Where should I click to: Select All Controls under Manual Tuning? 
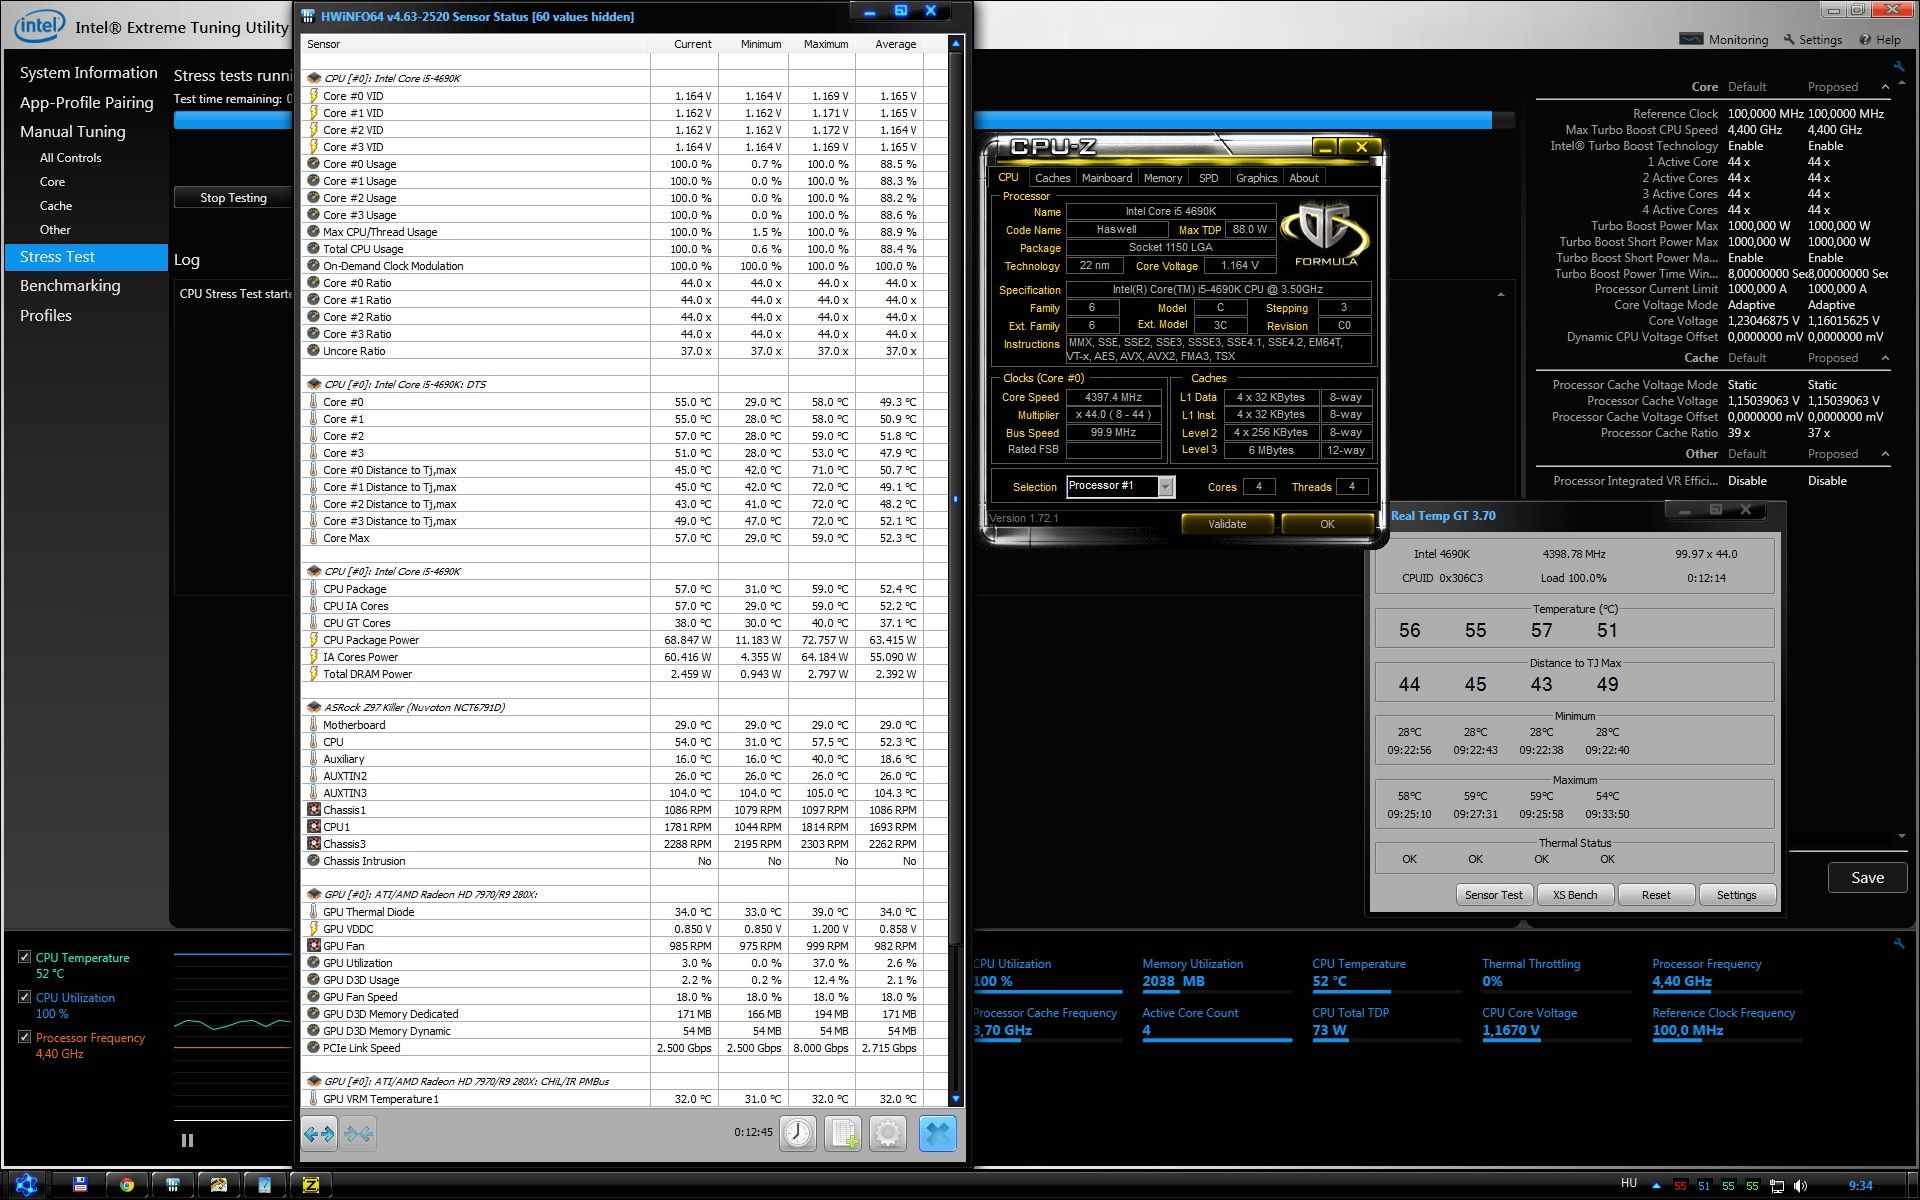(70, 158)
